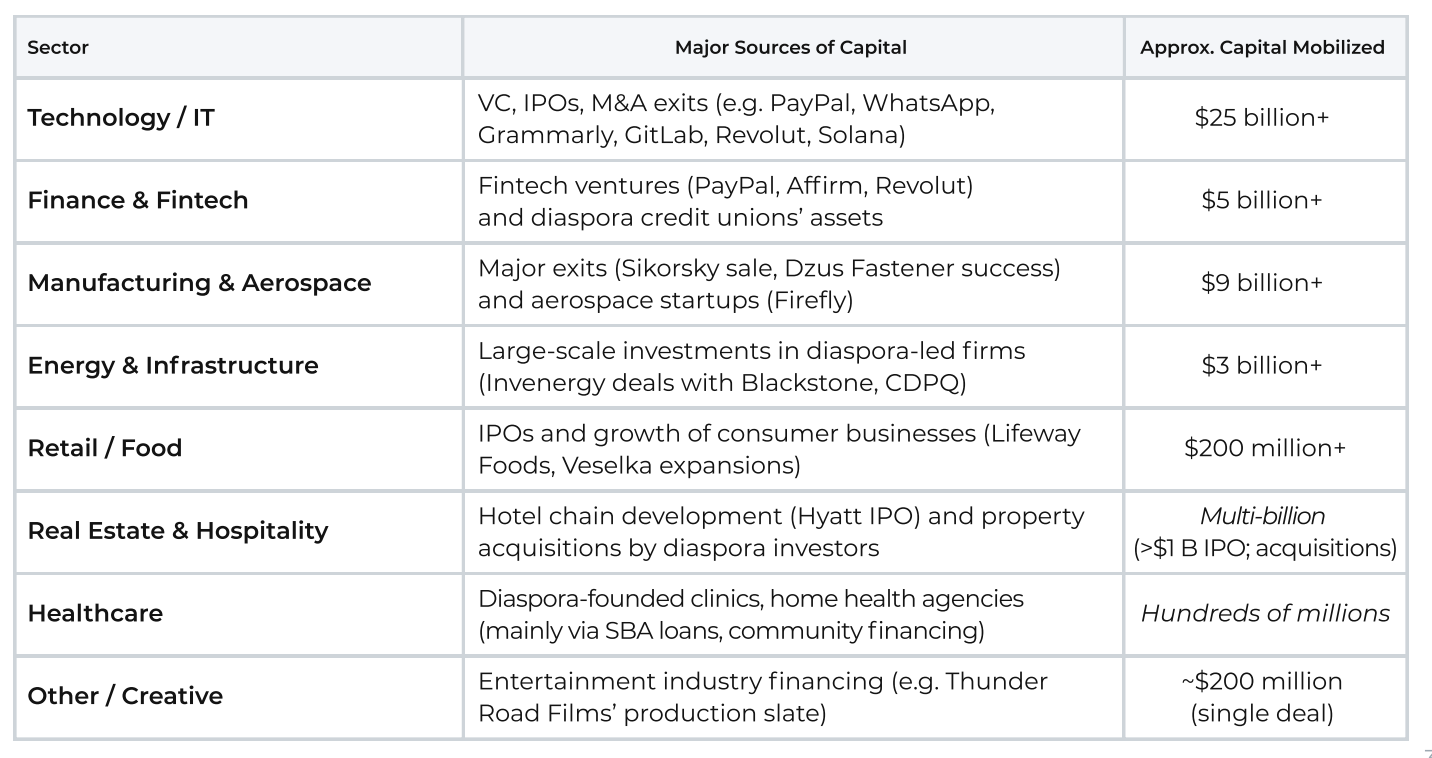Click the Approx. Capital Mobilized header

[x=1263, y=47]
